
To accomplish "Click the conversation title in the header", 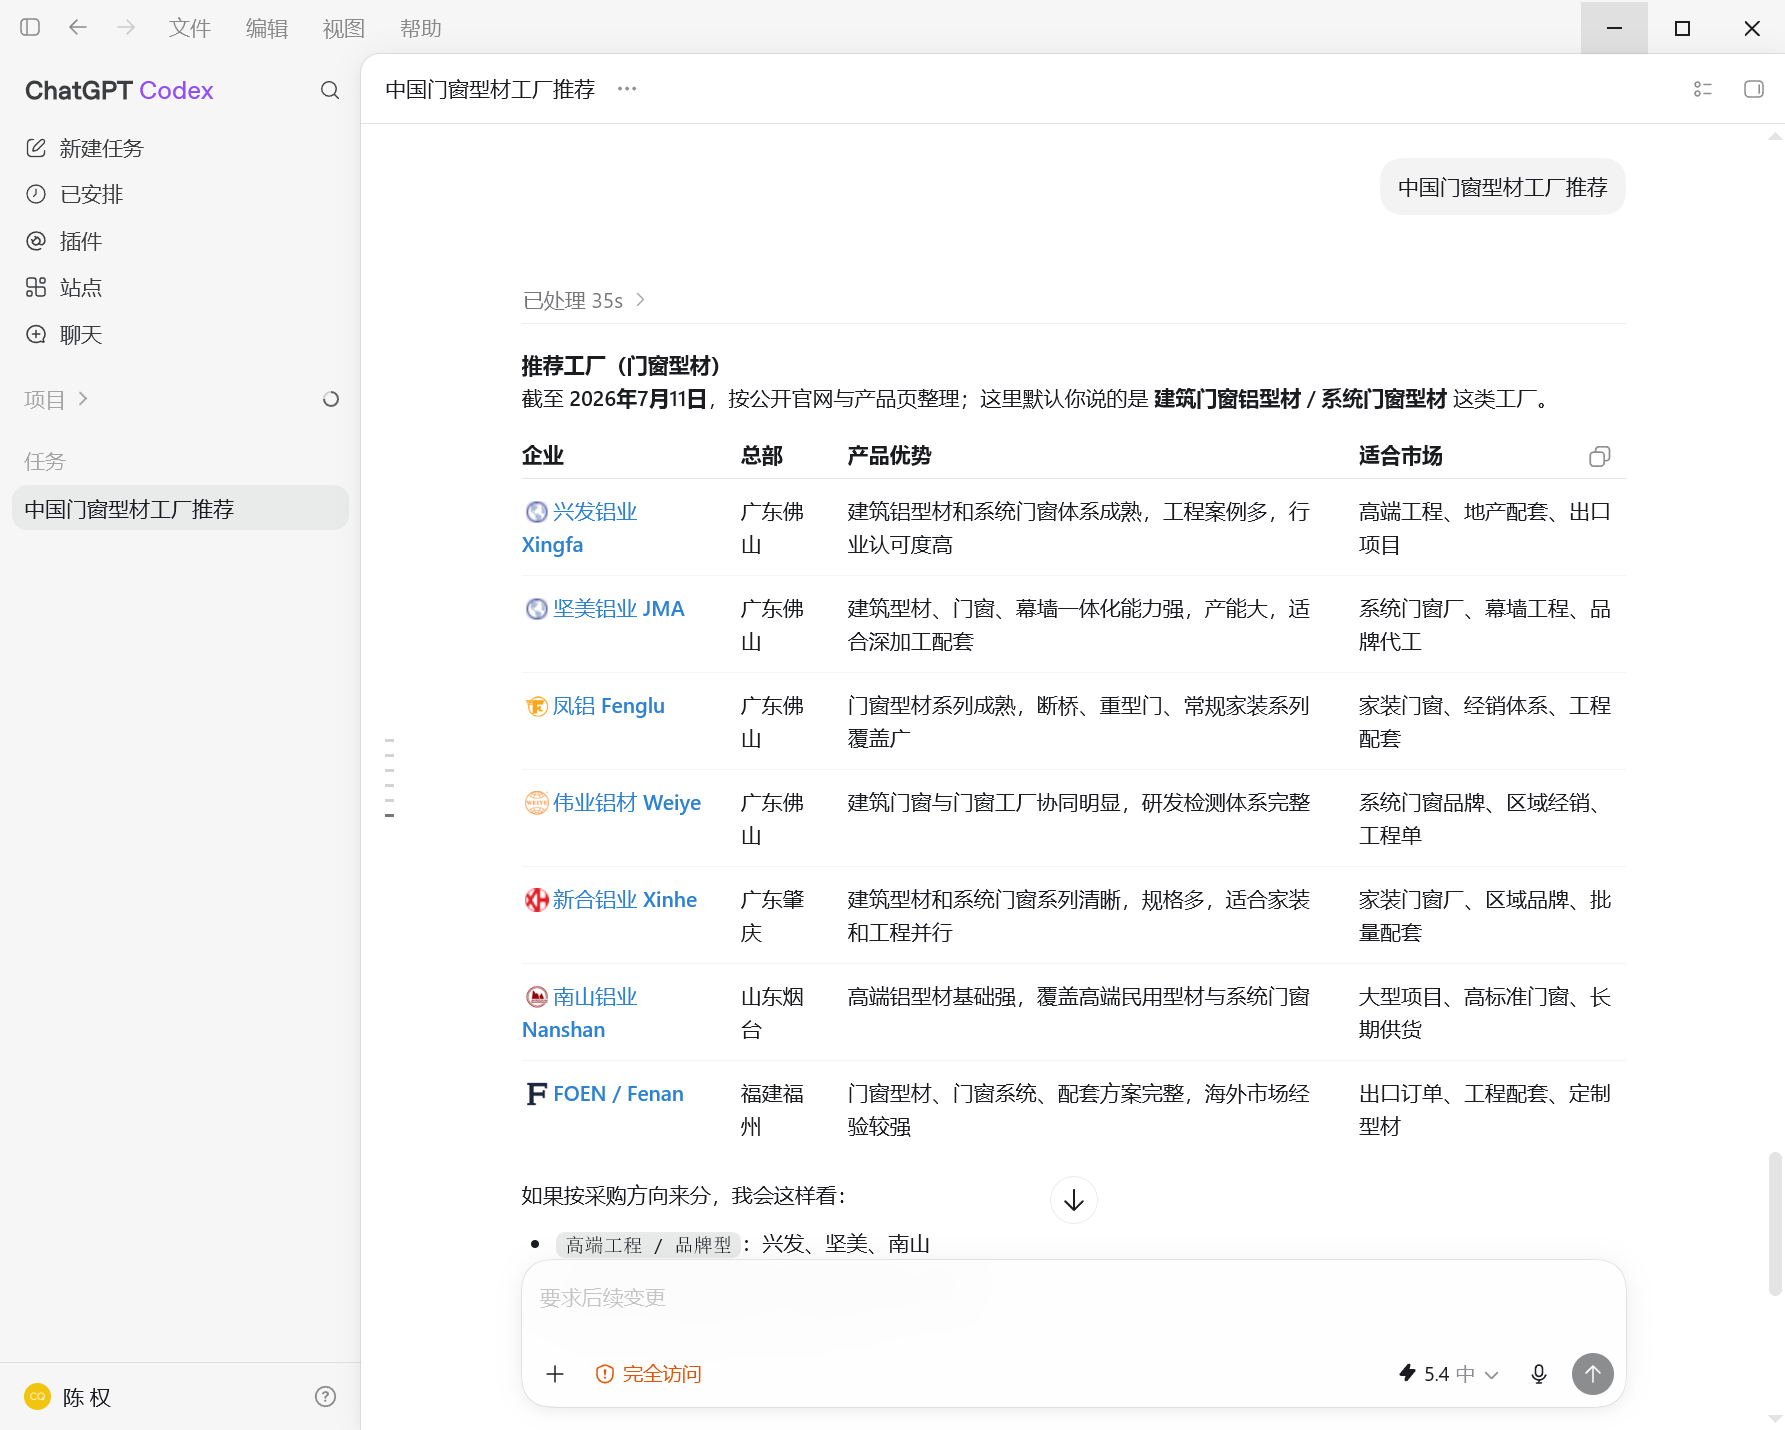I will [490, 89].
